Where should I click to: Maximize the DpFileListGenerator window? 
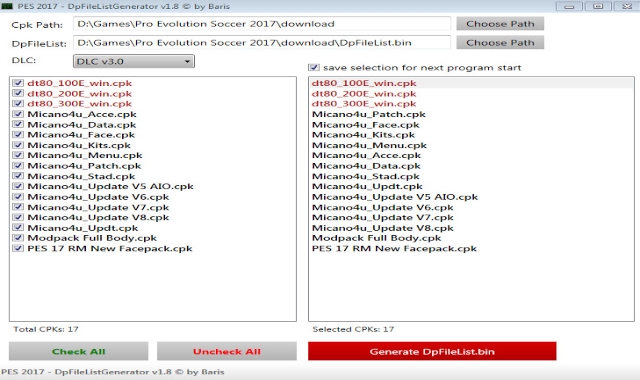tap(598, 6)
